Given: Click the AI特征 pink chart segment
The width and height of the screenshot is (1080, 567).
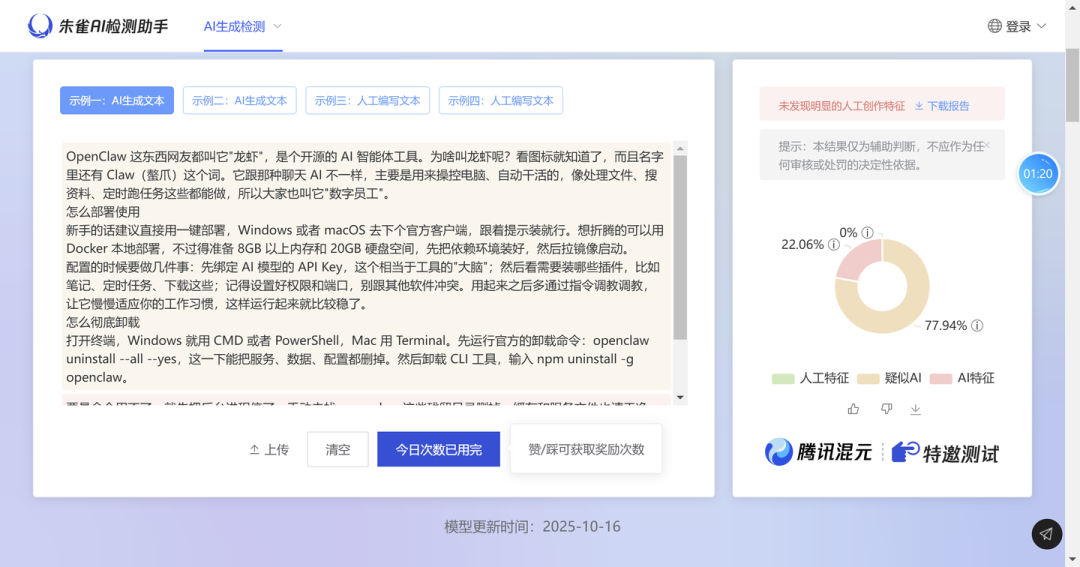Looking at the screenshot, I should click(x=861, y=260).
